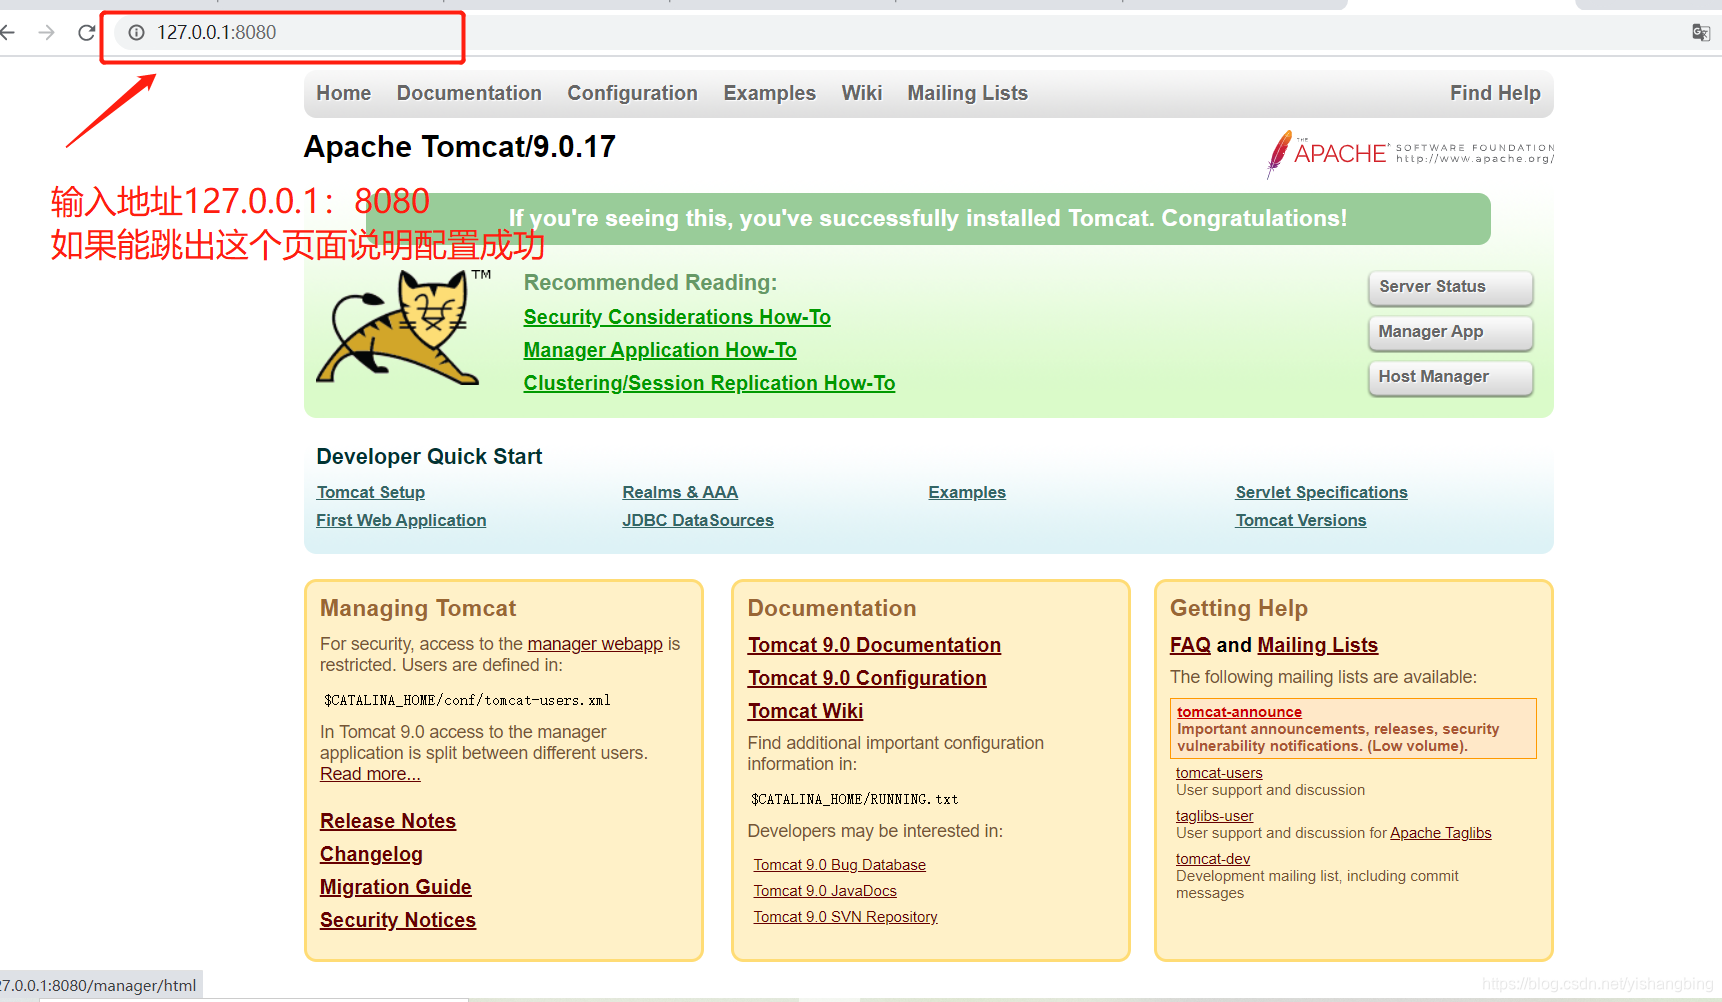Open the Tomcat Setup link
The image size is (1722, 1002).
(x=371, y=492)
